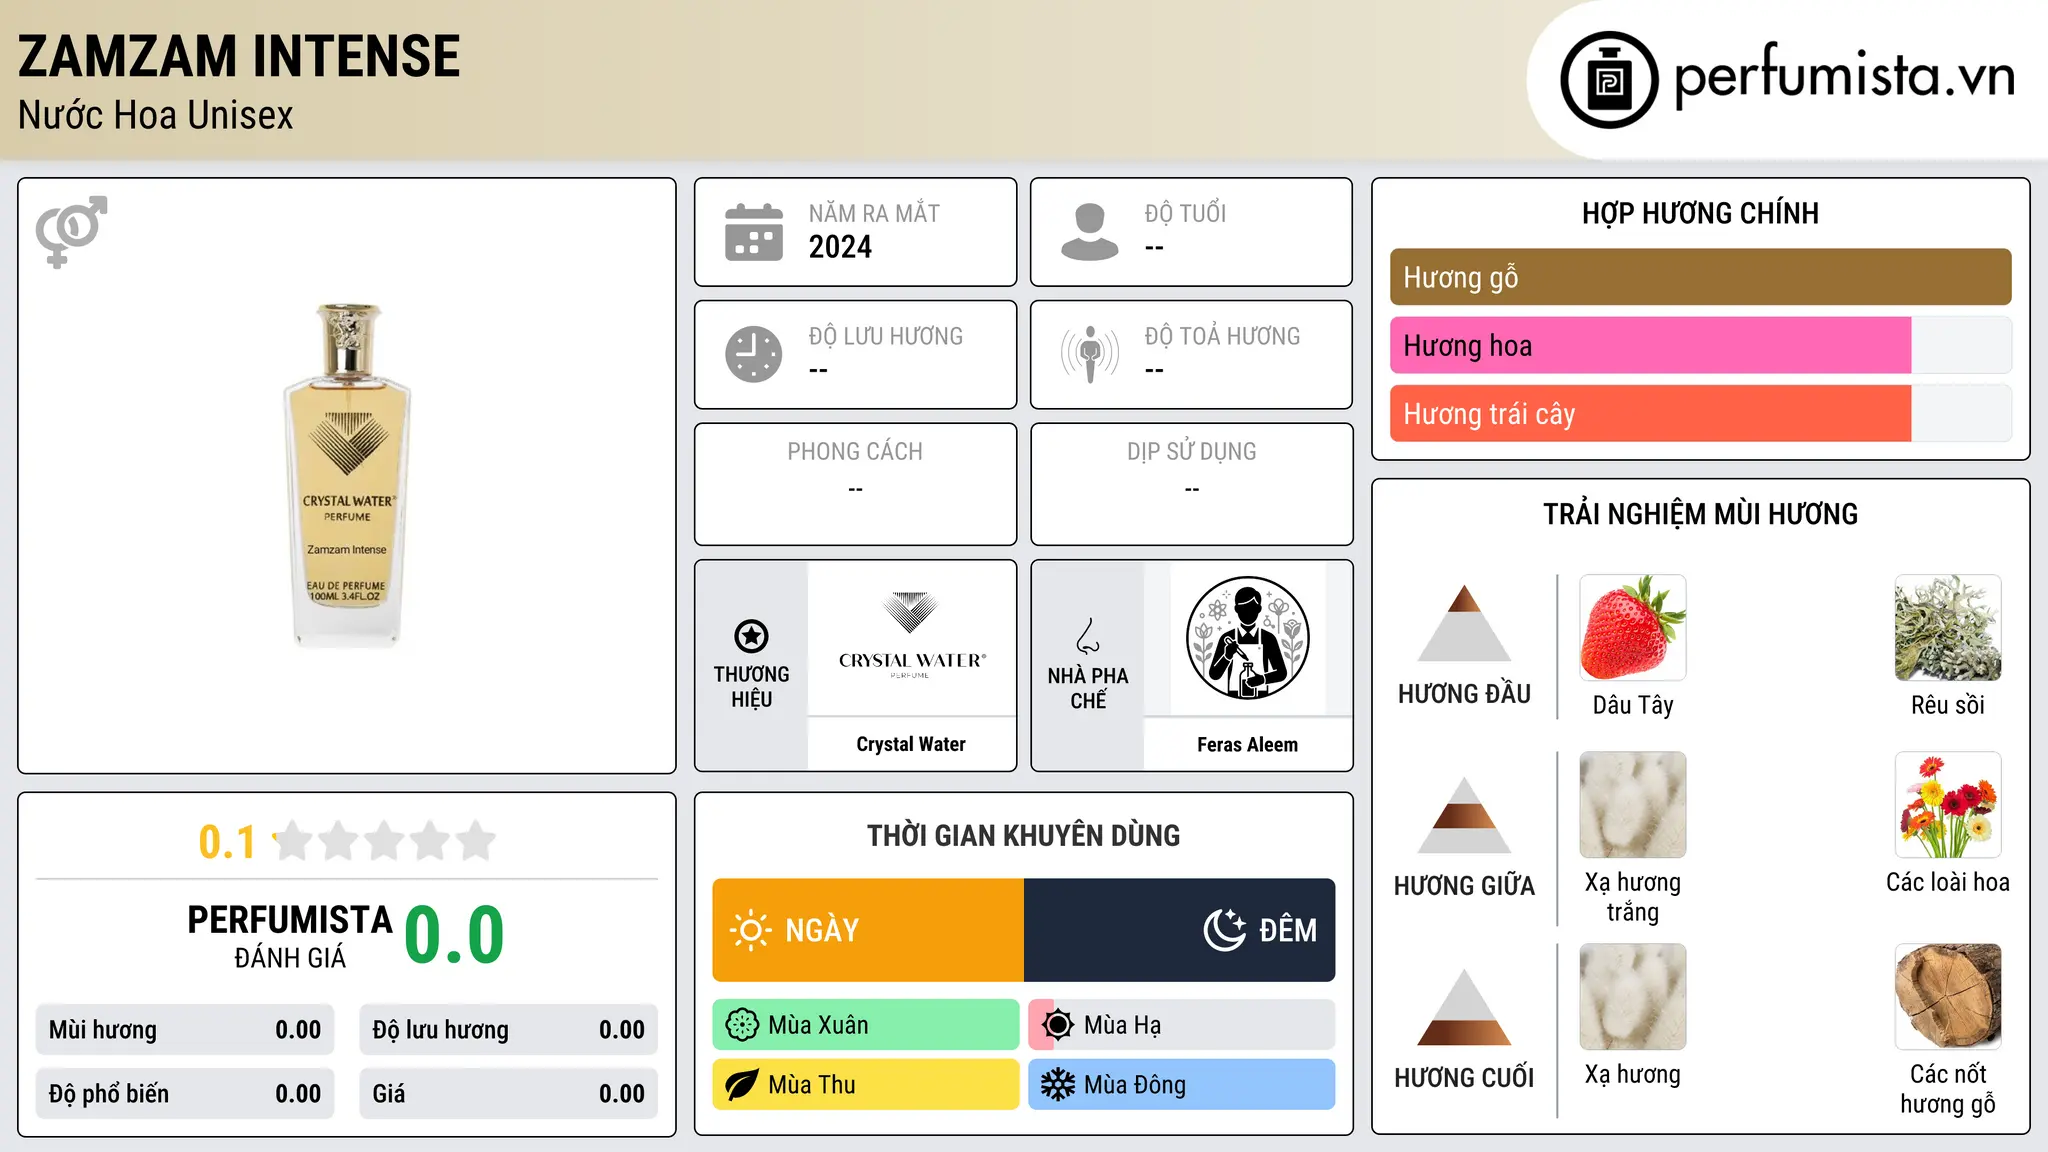
Task: Click the nose icon above Nhà pha chế
Action: (1088, 636)
